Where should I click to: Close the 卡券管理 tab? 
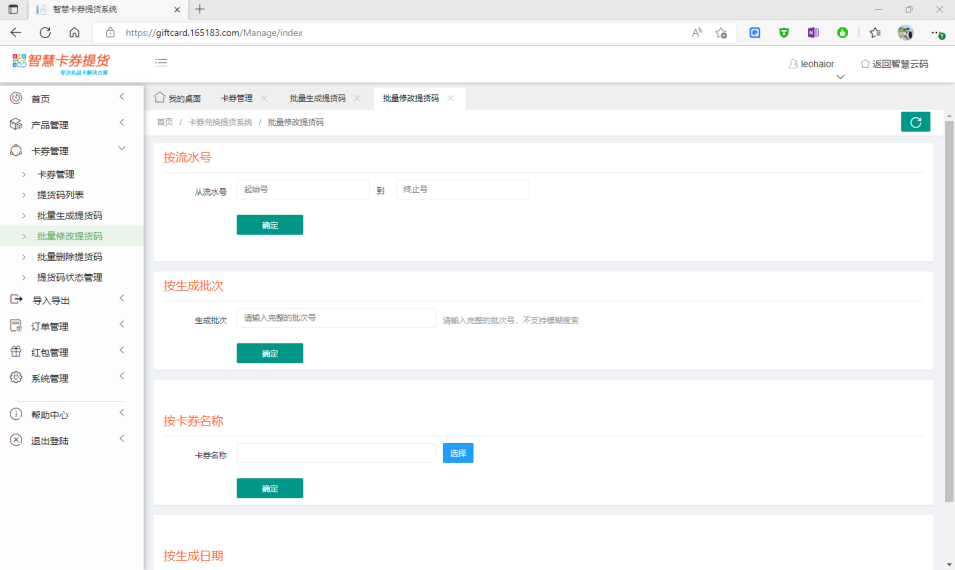pyautogui.click(x=264, y=98)
